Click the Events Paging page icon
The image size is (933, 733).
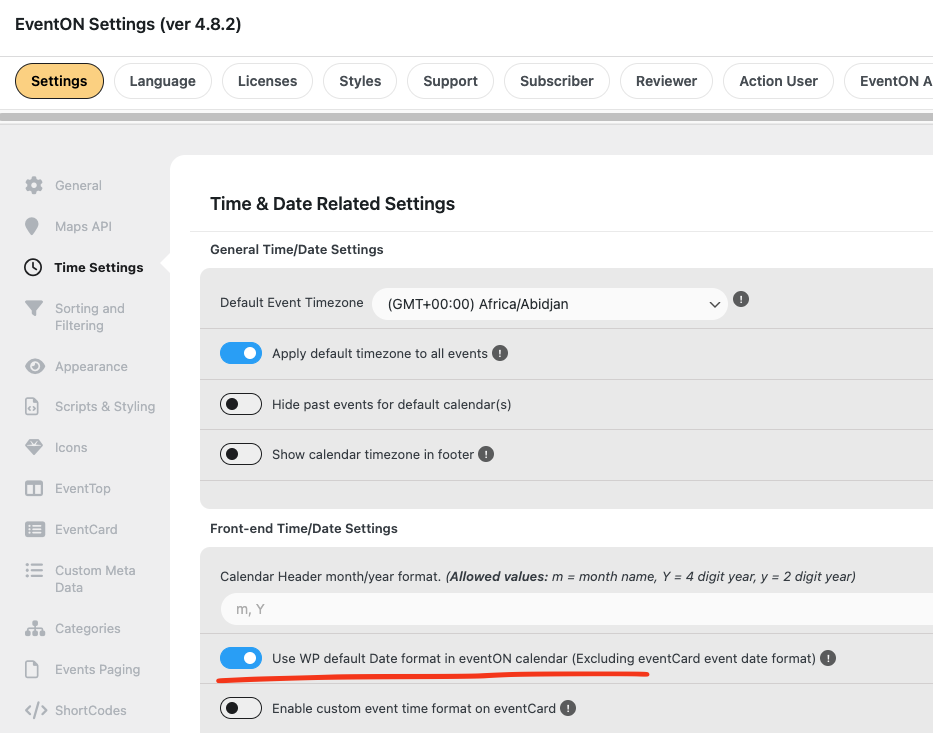click(32, 669)
